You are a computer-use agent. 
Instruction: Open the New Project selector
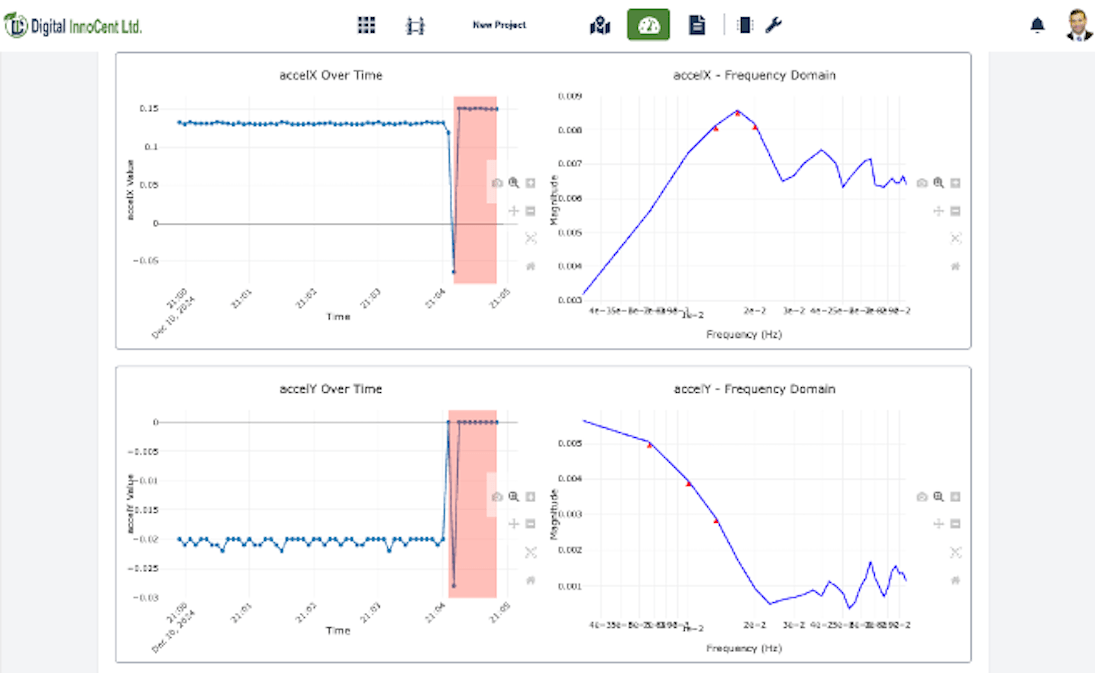pyautogui.click(x=499, y=25)
